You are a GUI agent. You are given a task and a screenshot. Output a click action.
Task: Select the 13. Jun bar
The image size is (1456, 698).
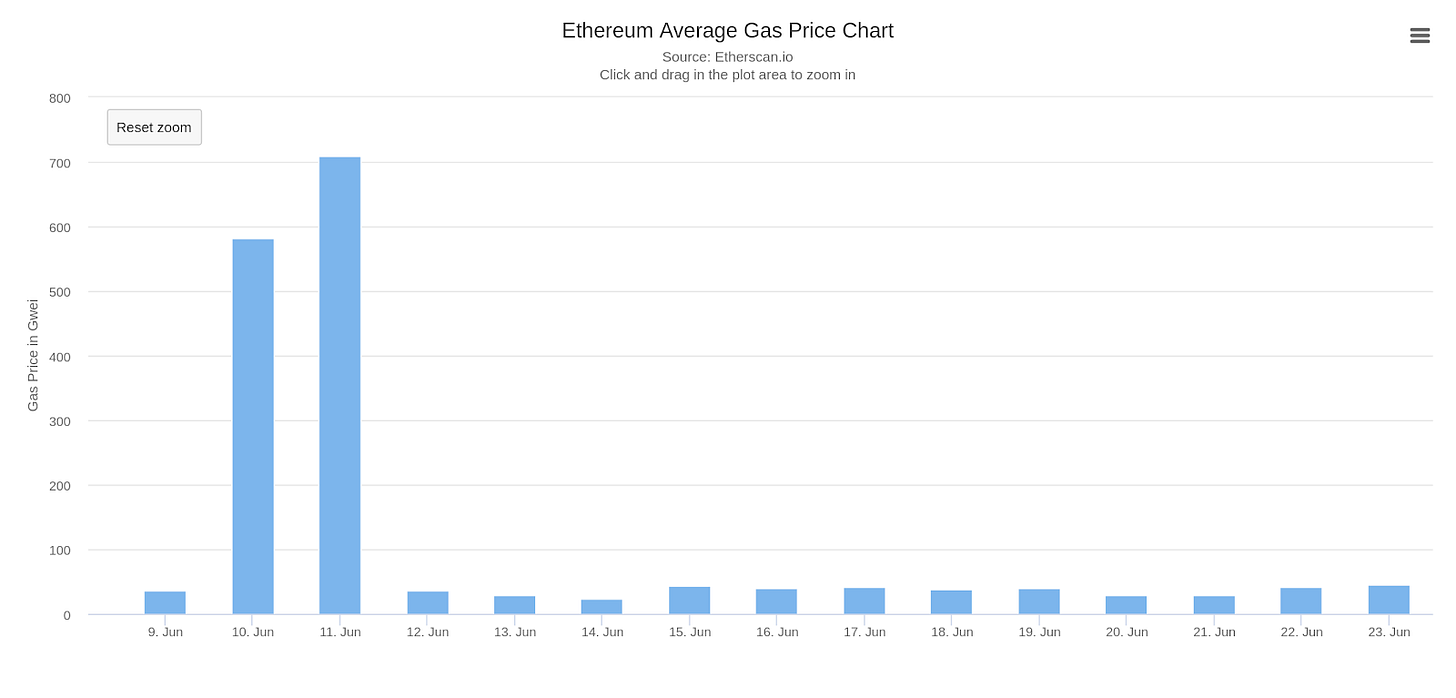[x=515, y=605]
